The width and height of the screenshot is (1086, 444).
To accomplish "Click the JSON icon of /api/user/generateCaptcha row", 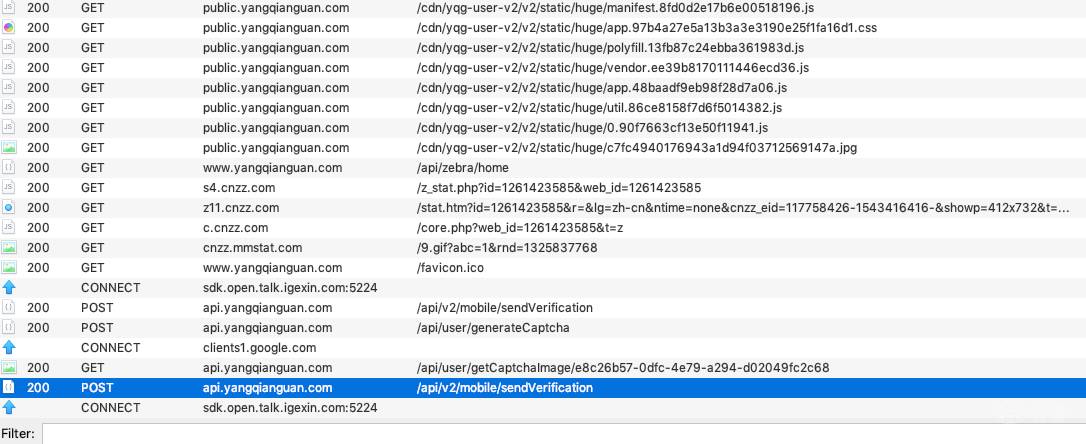I will click(8, 328).
